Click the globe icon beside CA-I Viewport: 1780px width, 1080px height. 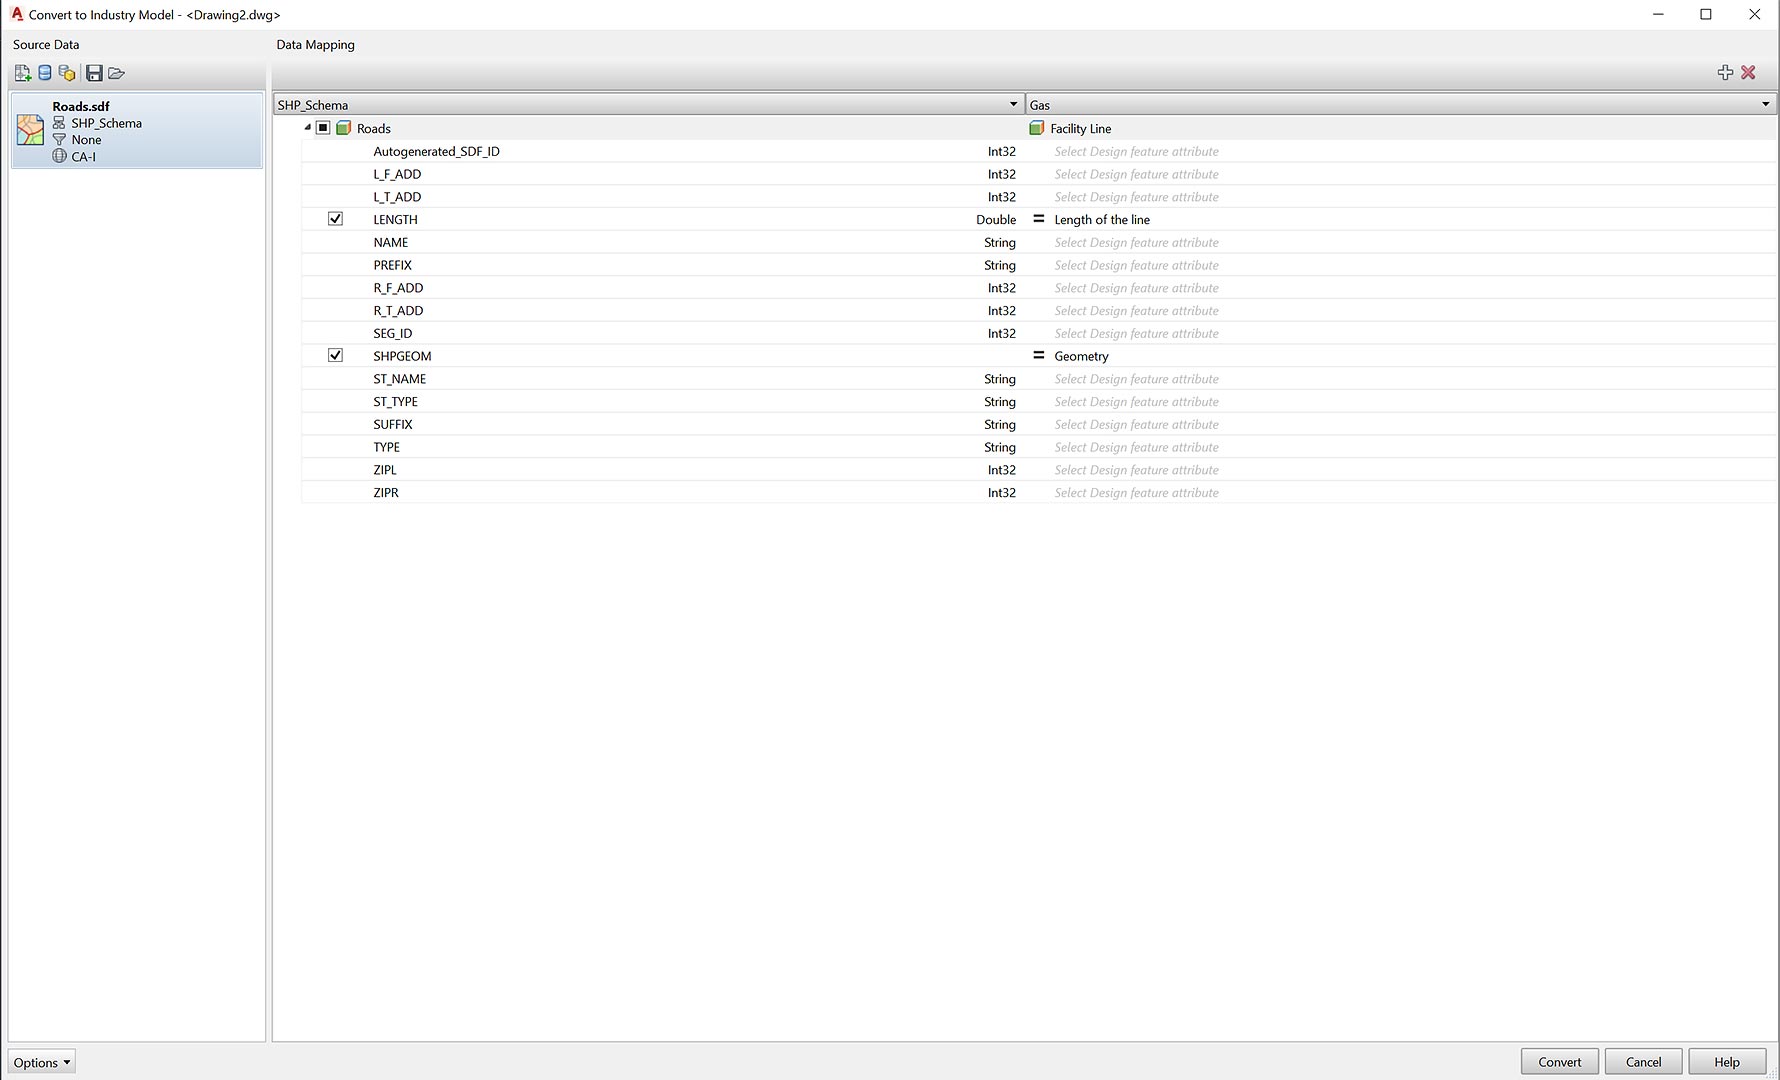(59, 157)
